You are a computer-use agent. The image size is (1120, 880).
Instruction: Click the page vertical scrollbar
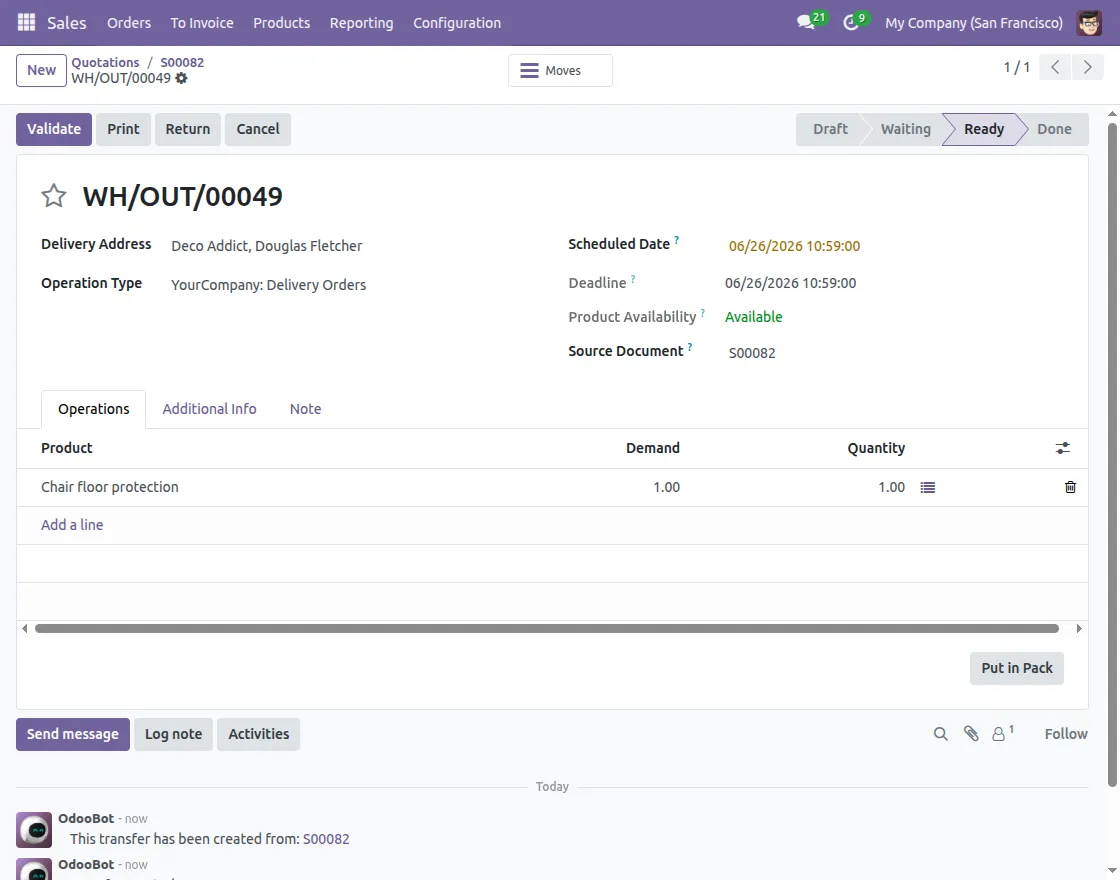tap(1112, 454)
